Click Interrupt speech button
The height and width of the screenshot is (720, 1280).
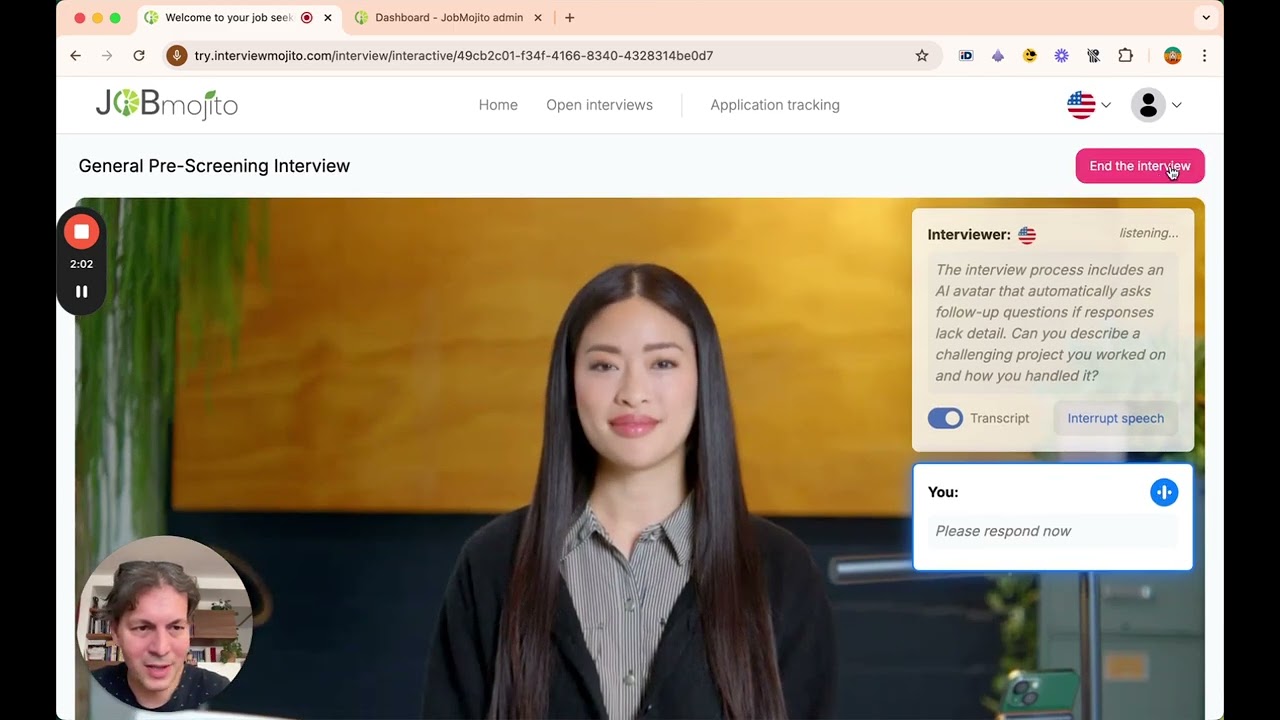coord(1115,418)
